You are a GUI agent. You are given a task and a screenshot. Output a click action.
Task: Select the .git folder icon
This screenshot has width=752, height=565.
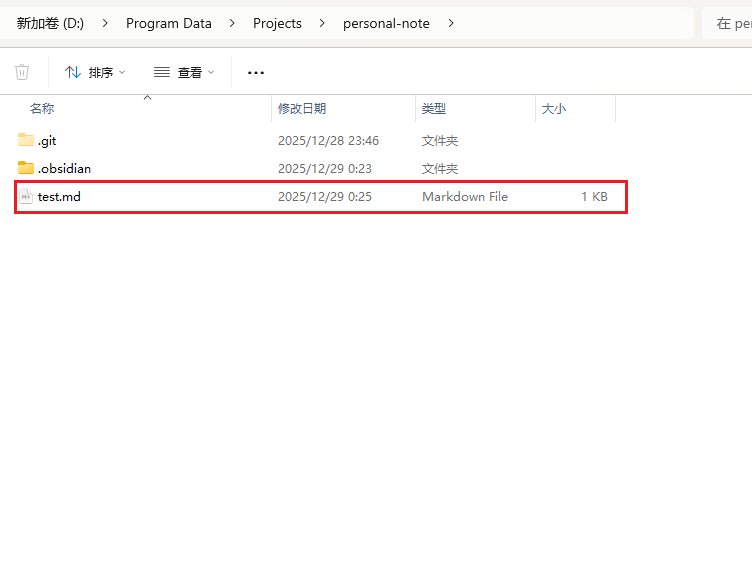click(x=26, y=140)
